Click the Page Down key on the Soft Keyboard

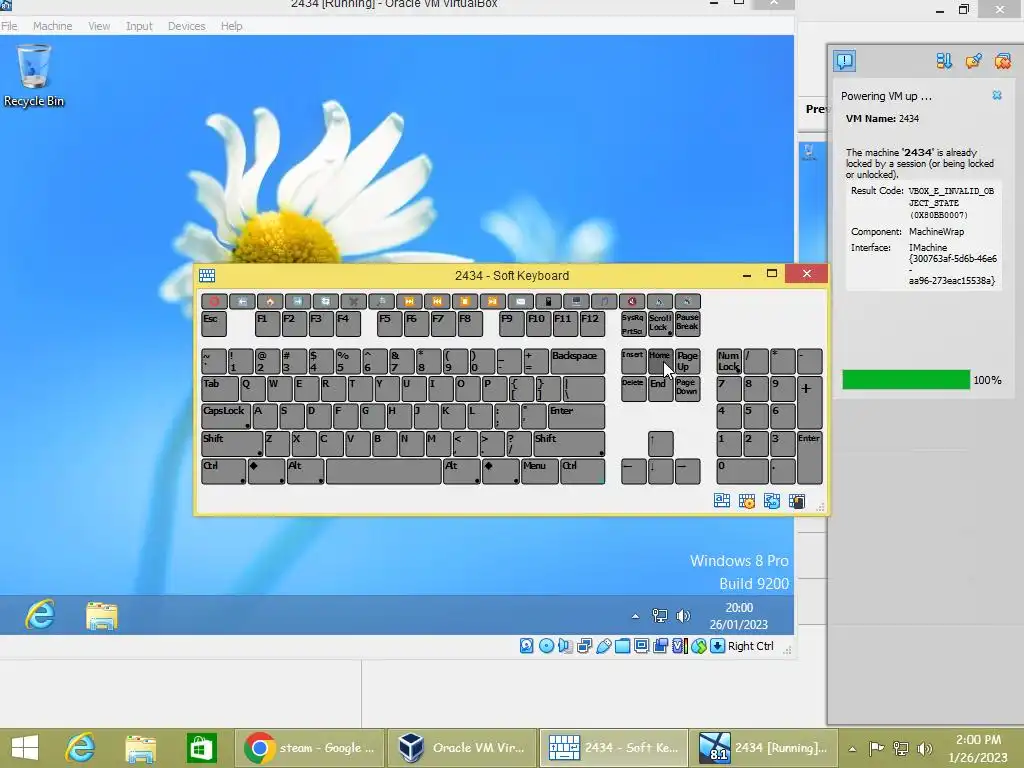(x=687, y=389)
